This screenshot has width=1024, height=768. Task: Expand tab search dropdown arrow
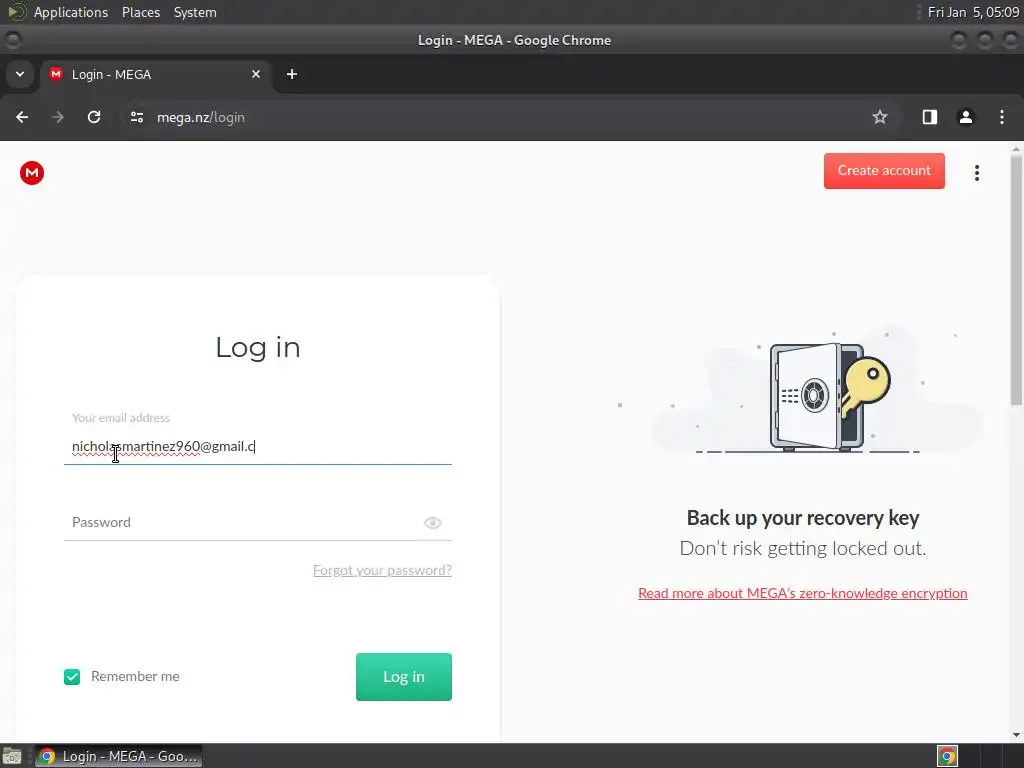(20, 74)
